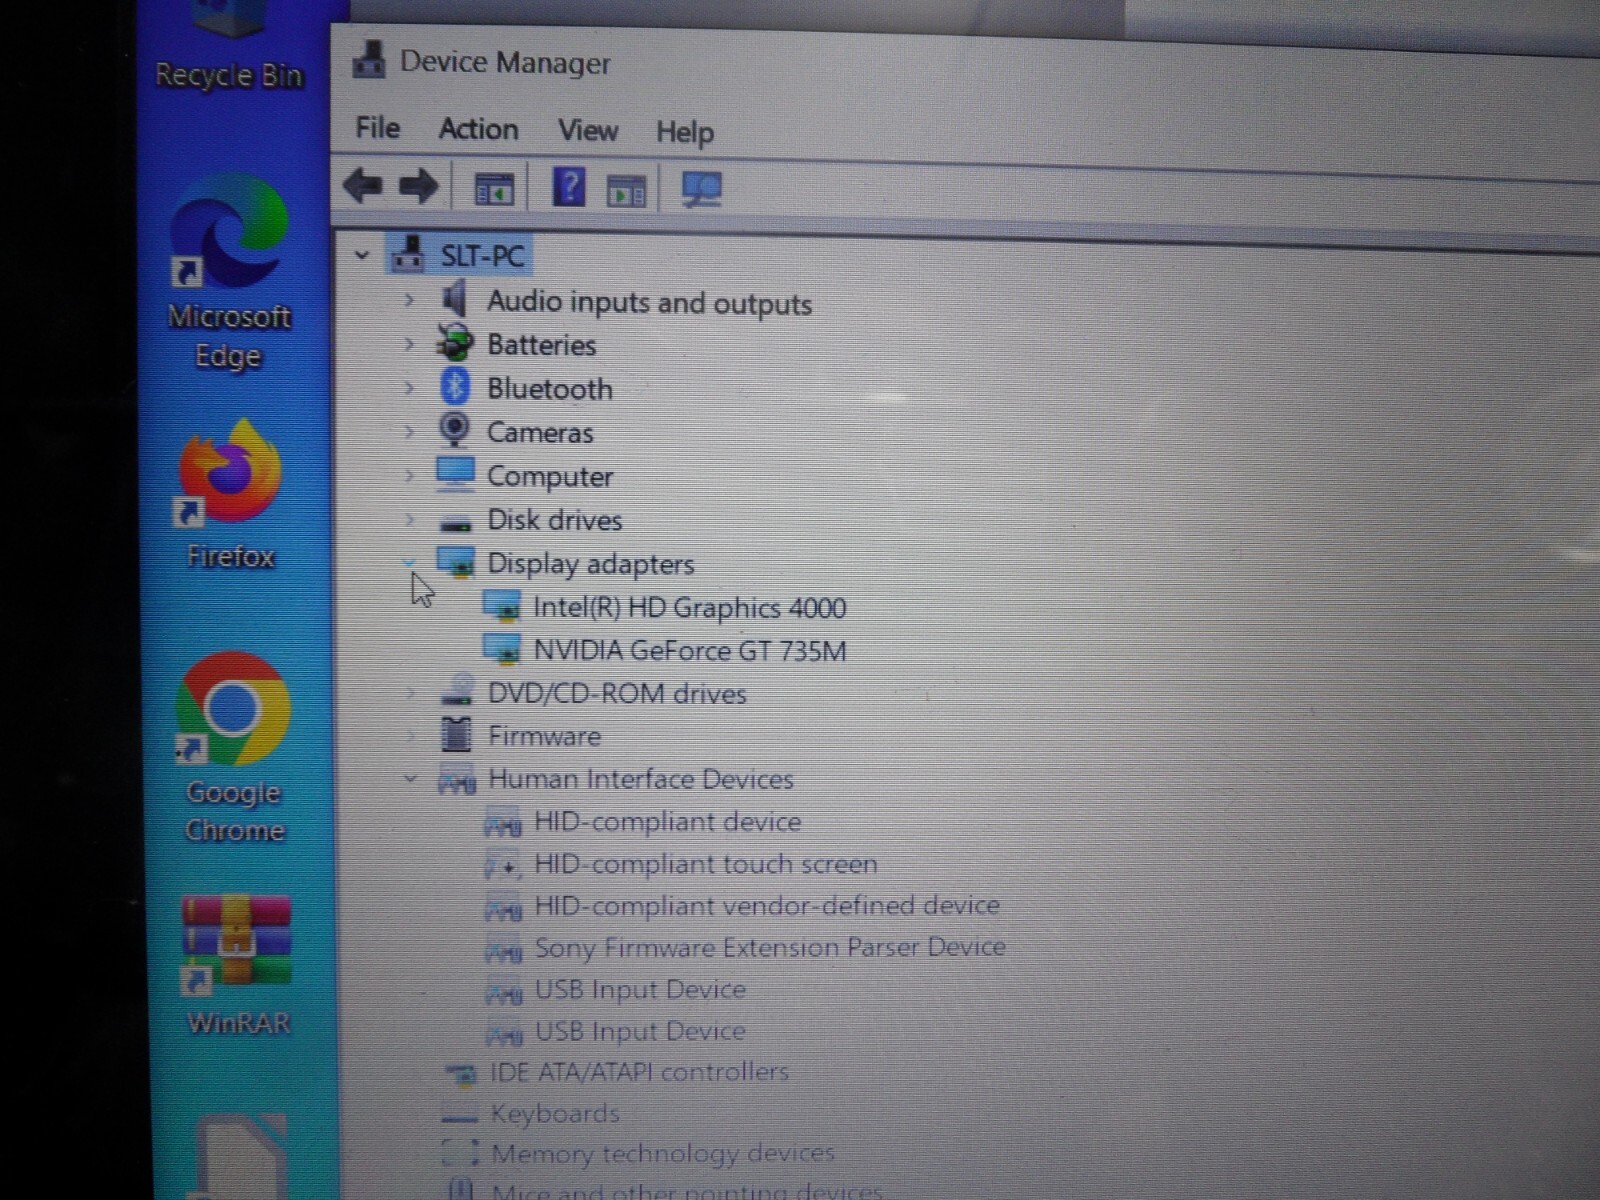The image size is (1600, 1200).
Task: Open the File menu
Action: click(378, 128)
